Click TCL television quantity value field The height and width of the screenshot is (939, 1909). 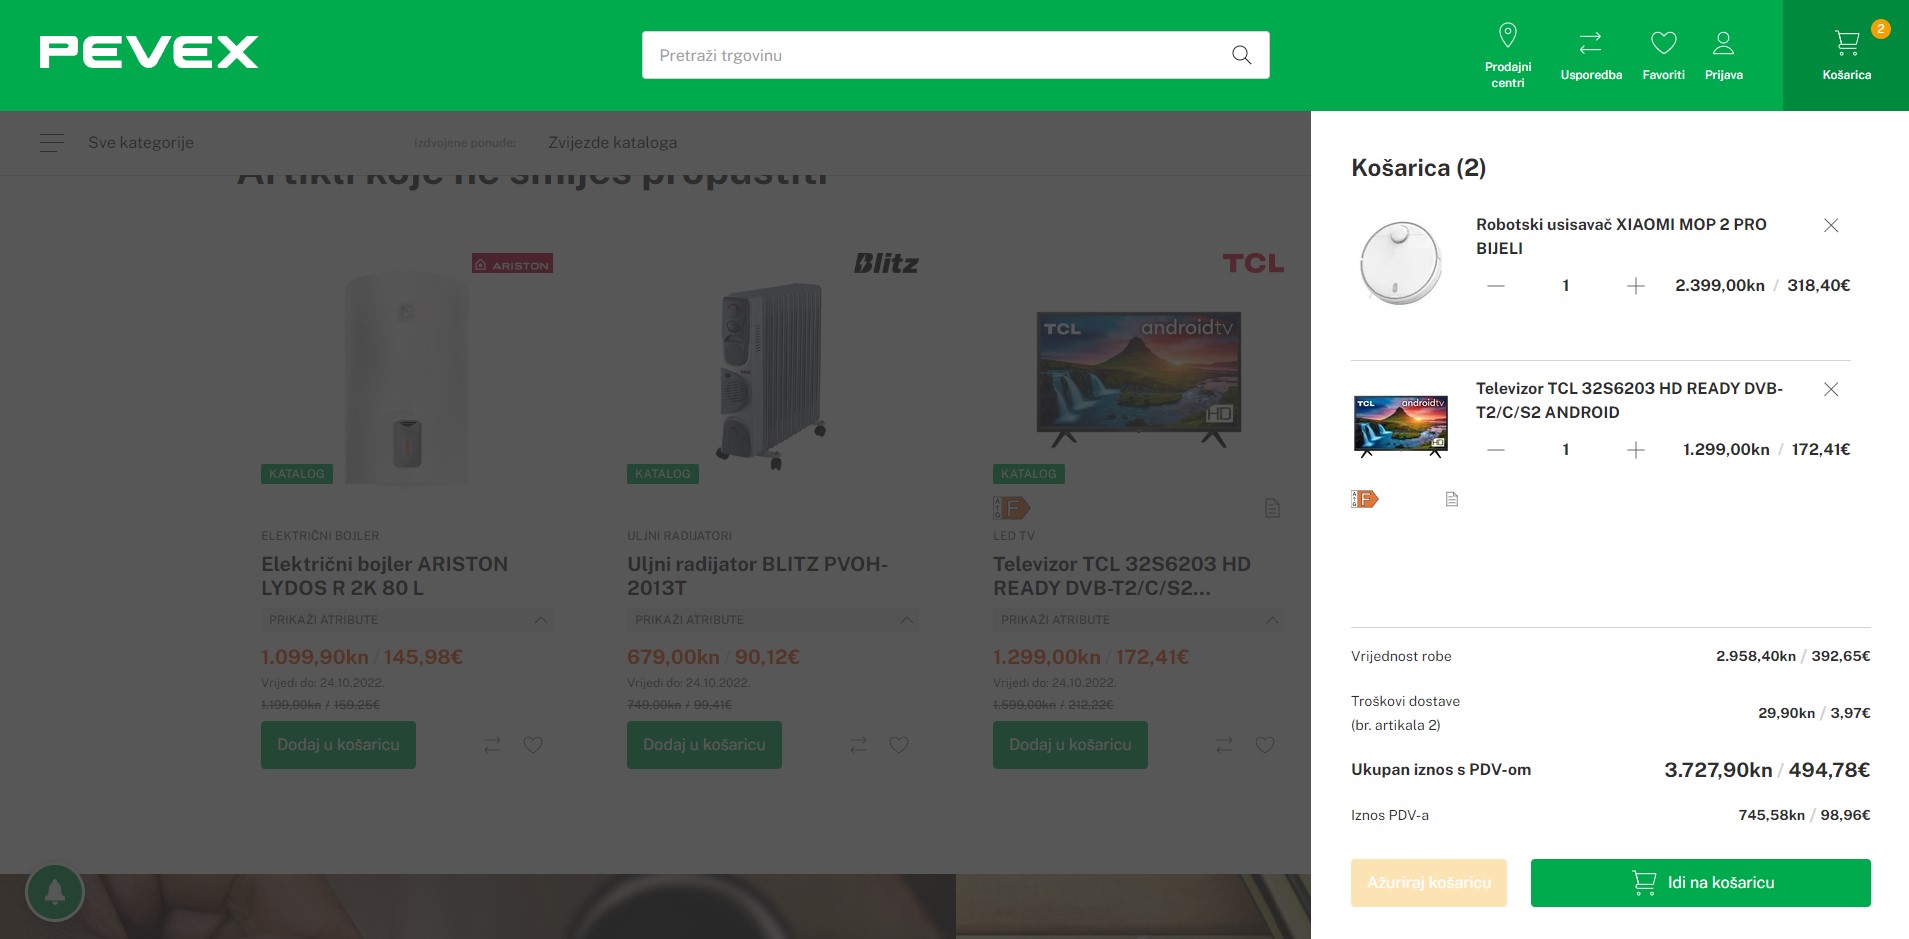pos(1565,450)
